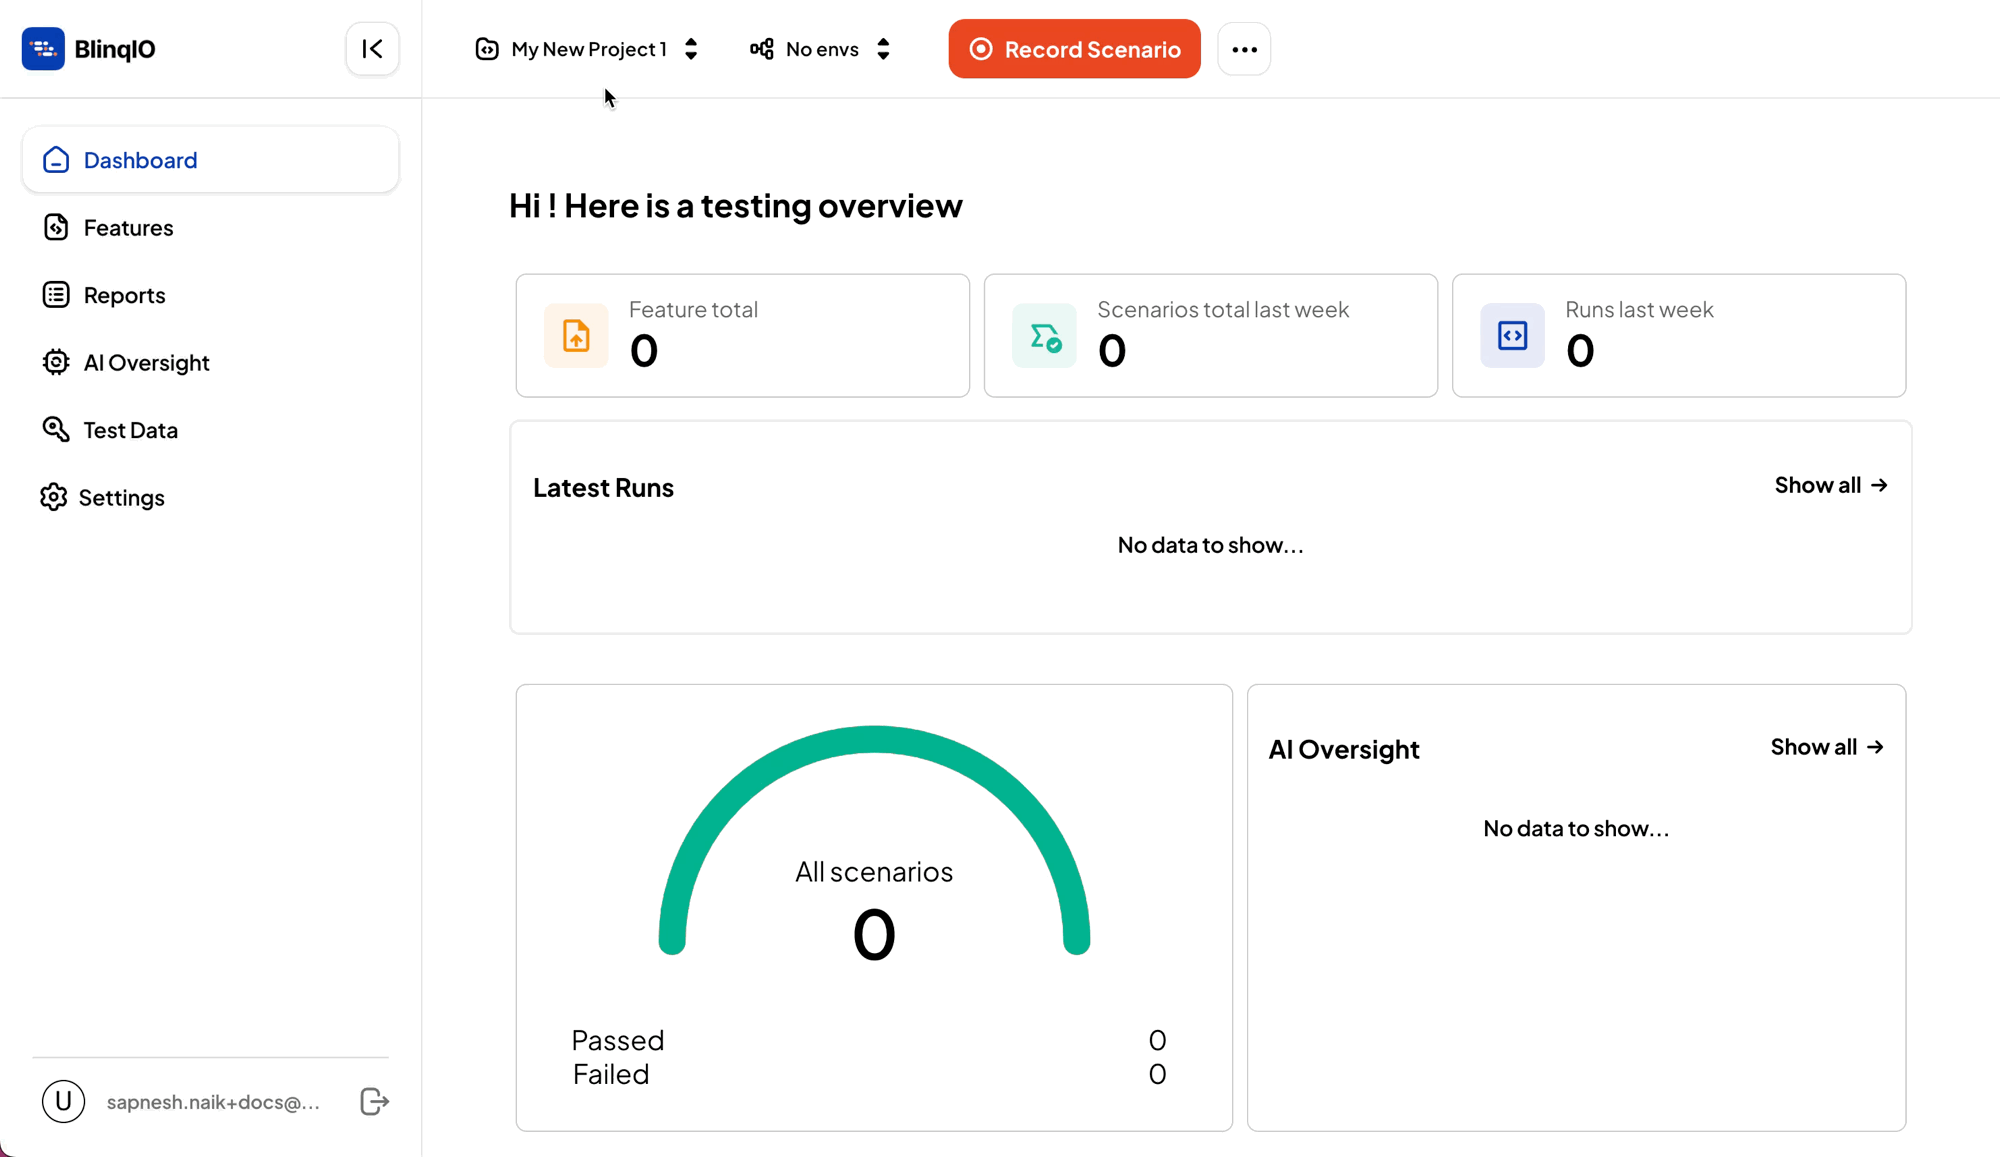
Task: Click the BlinqIO app logo text
Action: coord(116,48)
